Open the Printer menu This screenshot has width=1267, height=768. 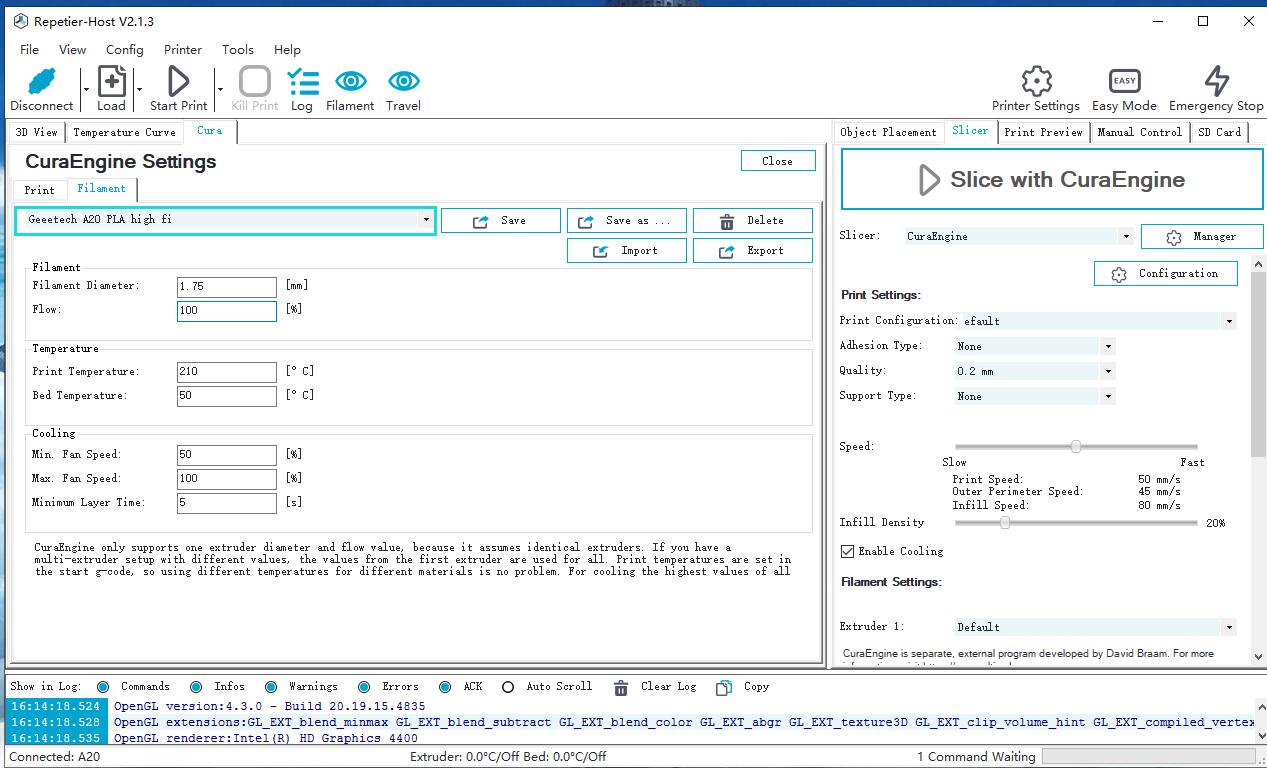[182, 49]
